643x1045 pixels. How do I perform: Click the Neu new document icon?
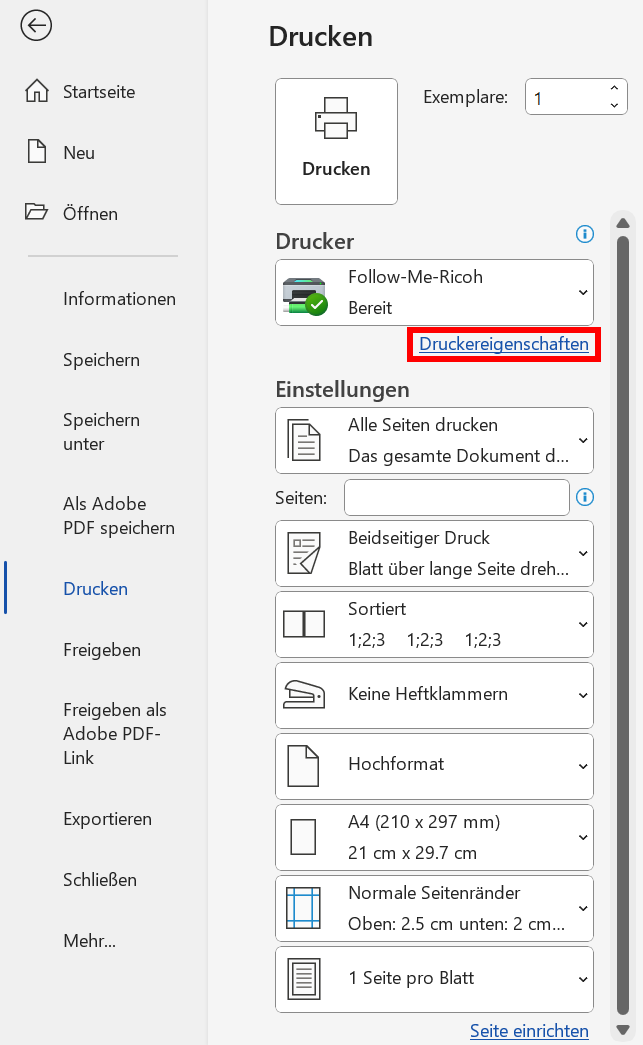[x=37, y=153]
